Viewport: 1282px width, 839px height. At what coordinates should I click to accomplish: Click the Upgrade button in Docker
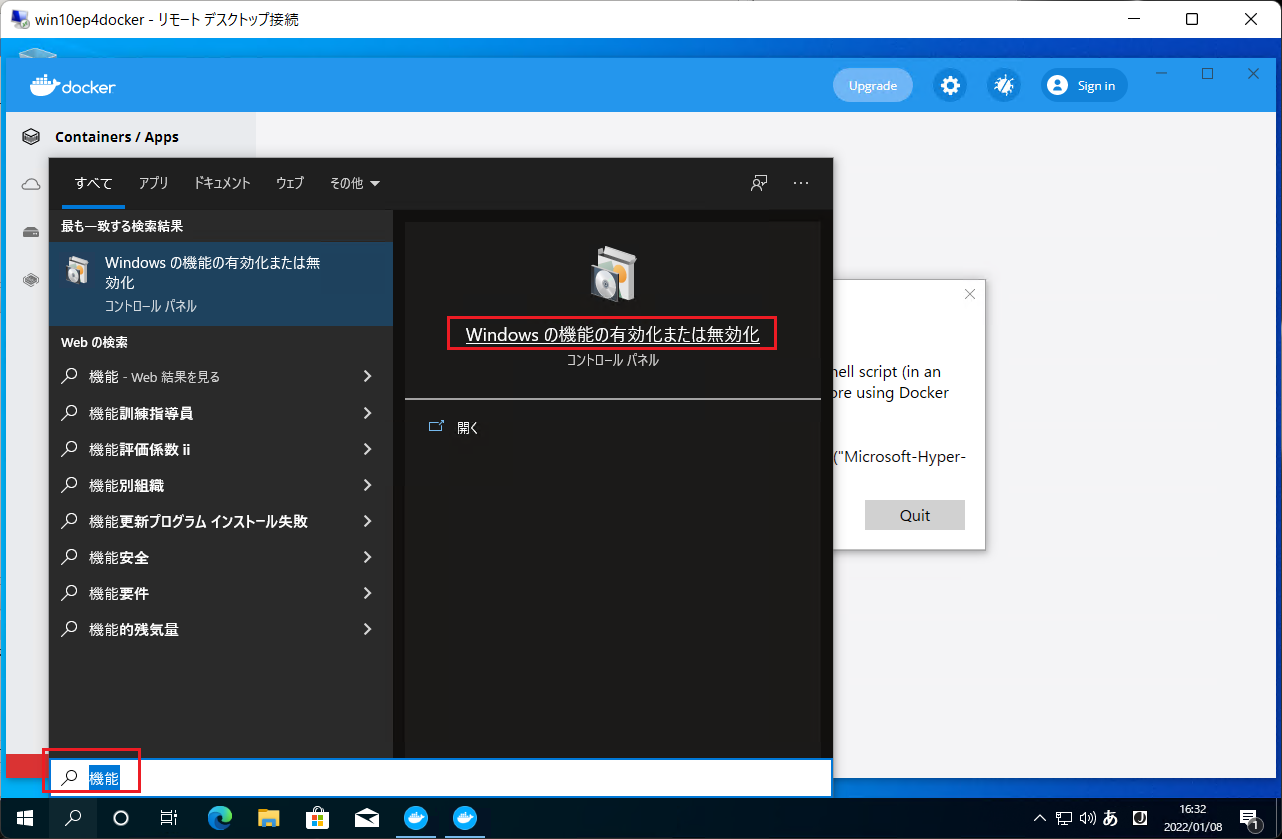(871, 85)
